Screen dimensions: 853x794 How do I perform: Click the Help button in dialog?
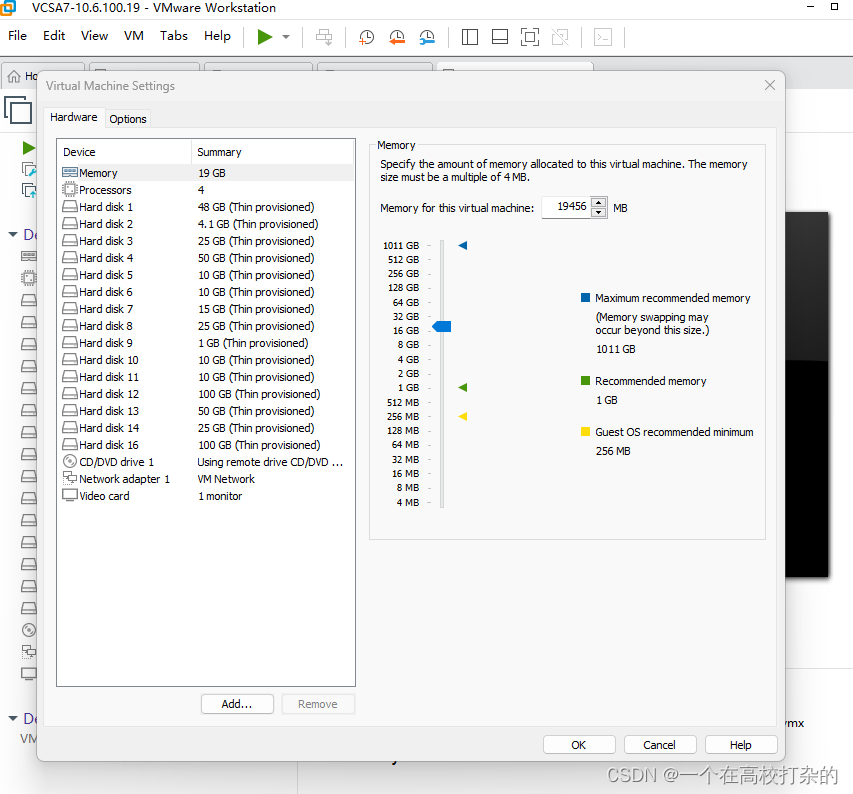click(740, 745)
